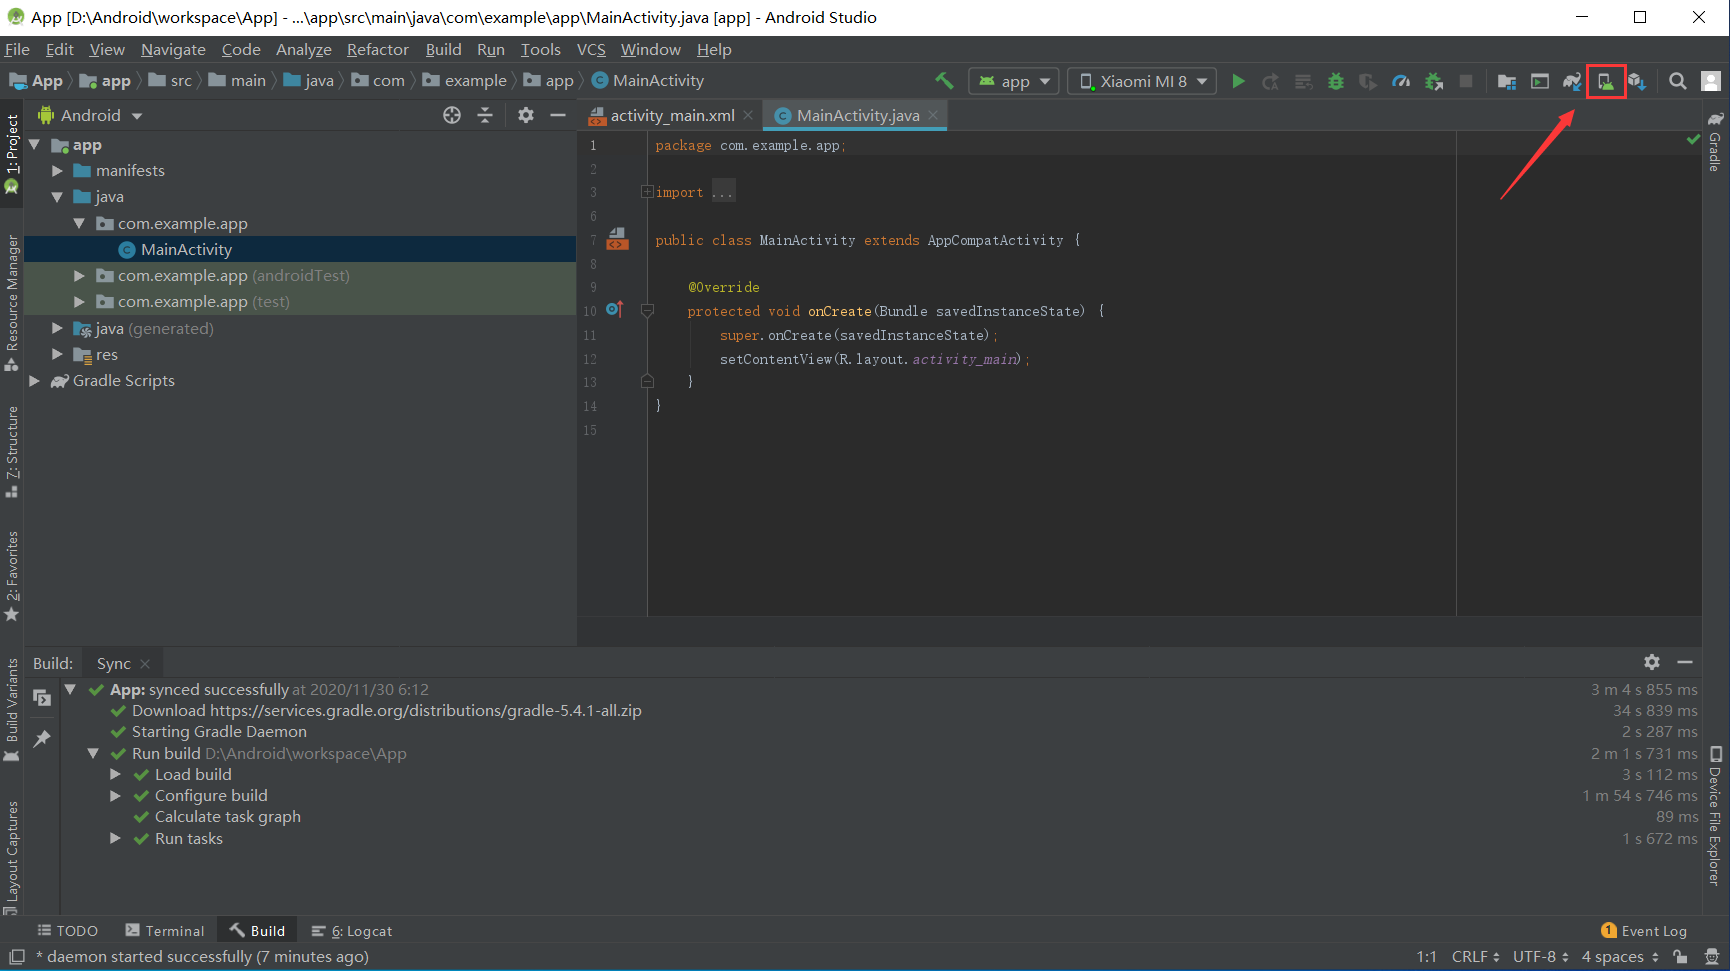Screen dimensions: 1730x971
Task: Open the Refactor menu
Action: click(378, 50)
